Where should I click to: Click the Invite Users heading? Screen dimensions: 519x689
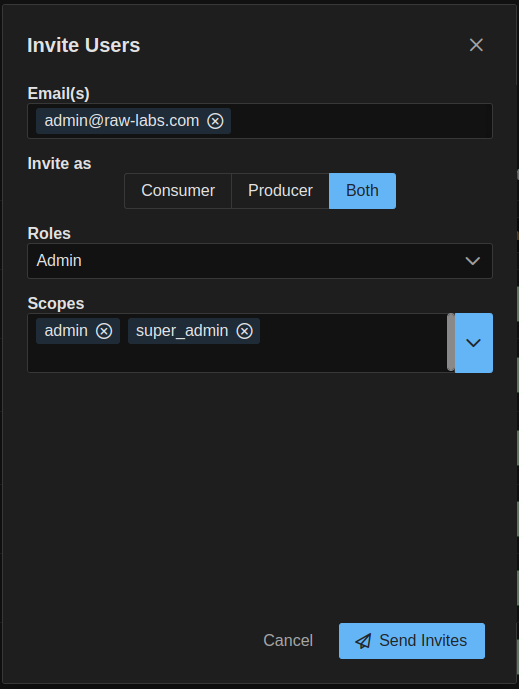click(83, 45)
